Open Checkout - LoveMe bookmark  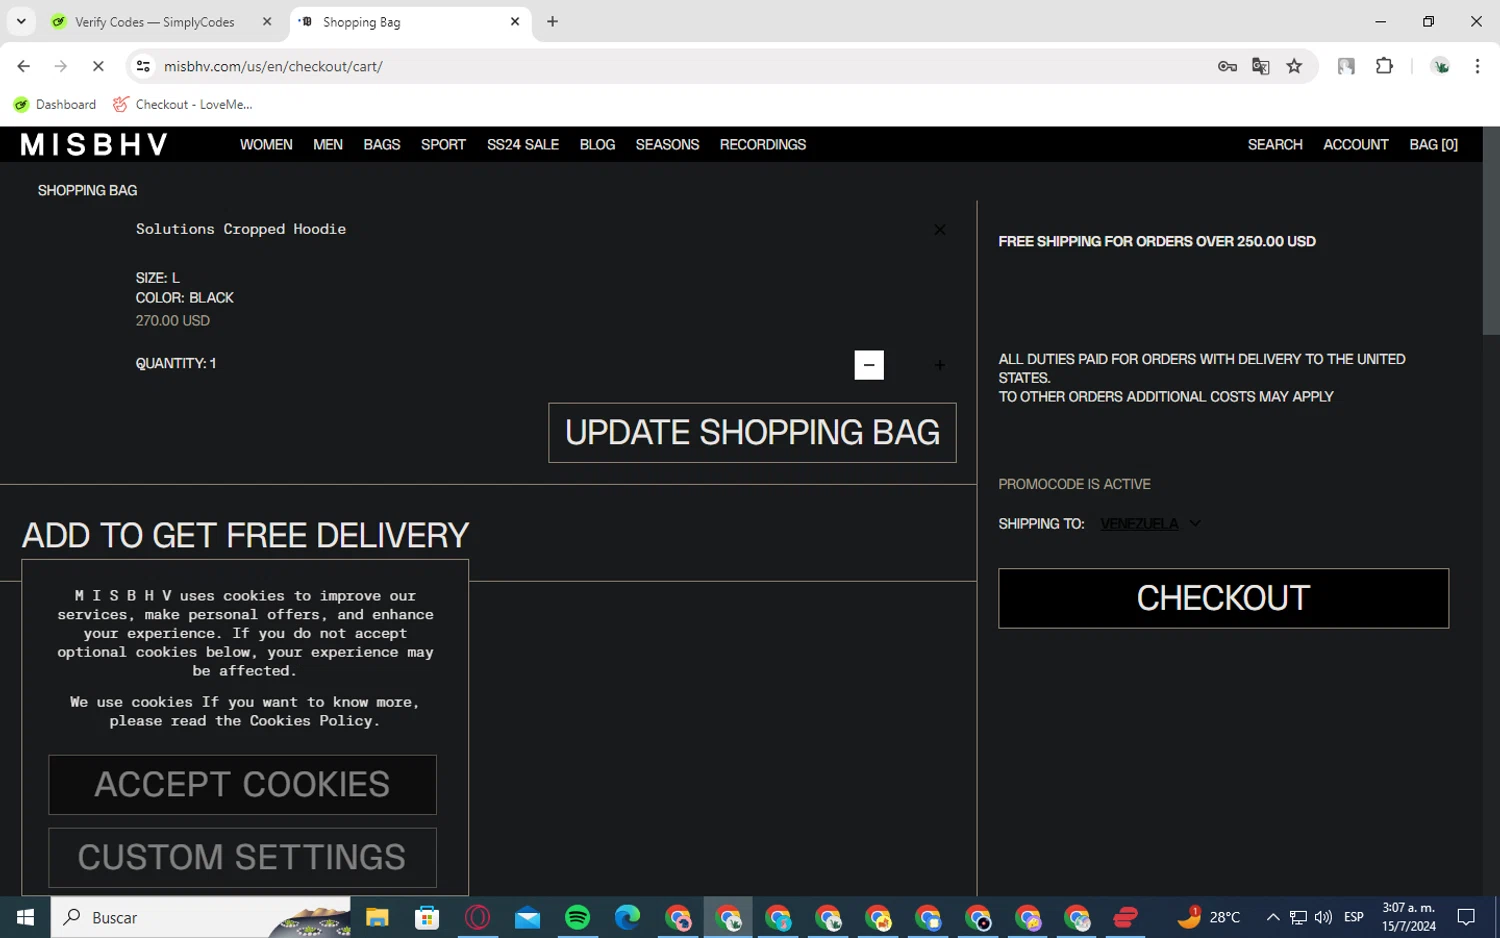click(x=182, y=104)
